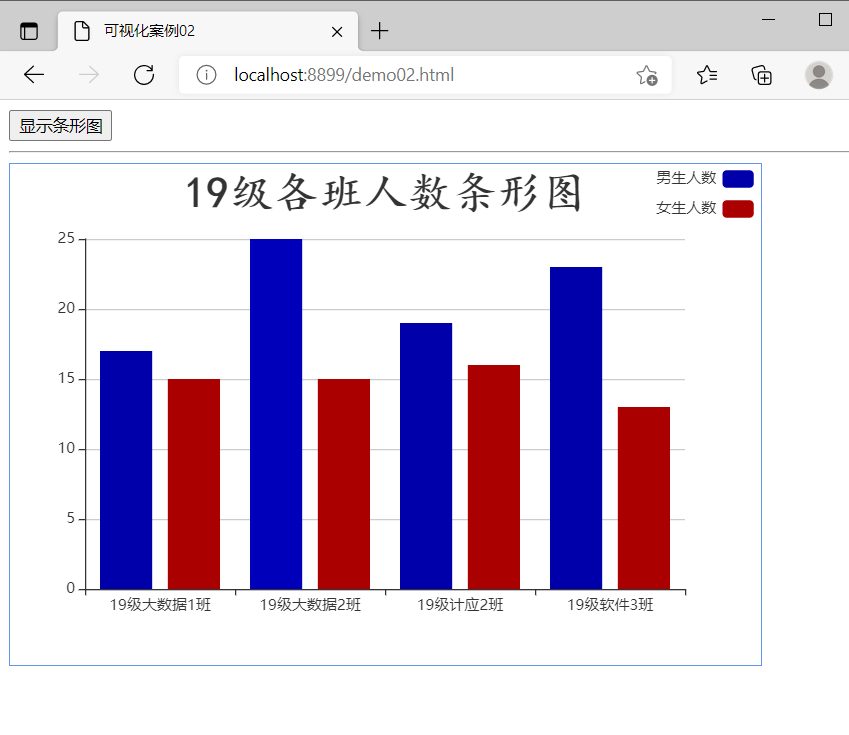Click the back navigation arrow
This screenshot has width=849, height=735.
pos(33,74)
